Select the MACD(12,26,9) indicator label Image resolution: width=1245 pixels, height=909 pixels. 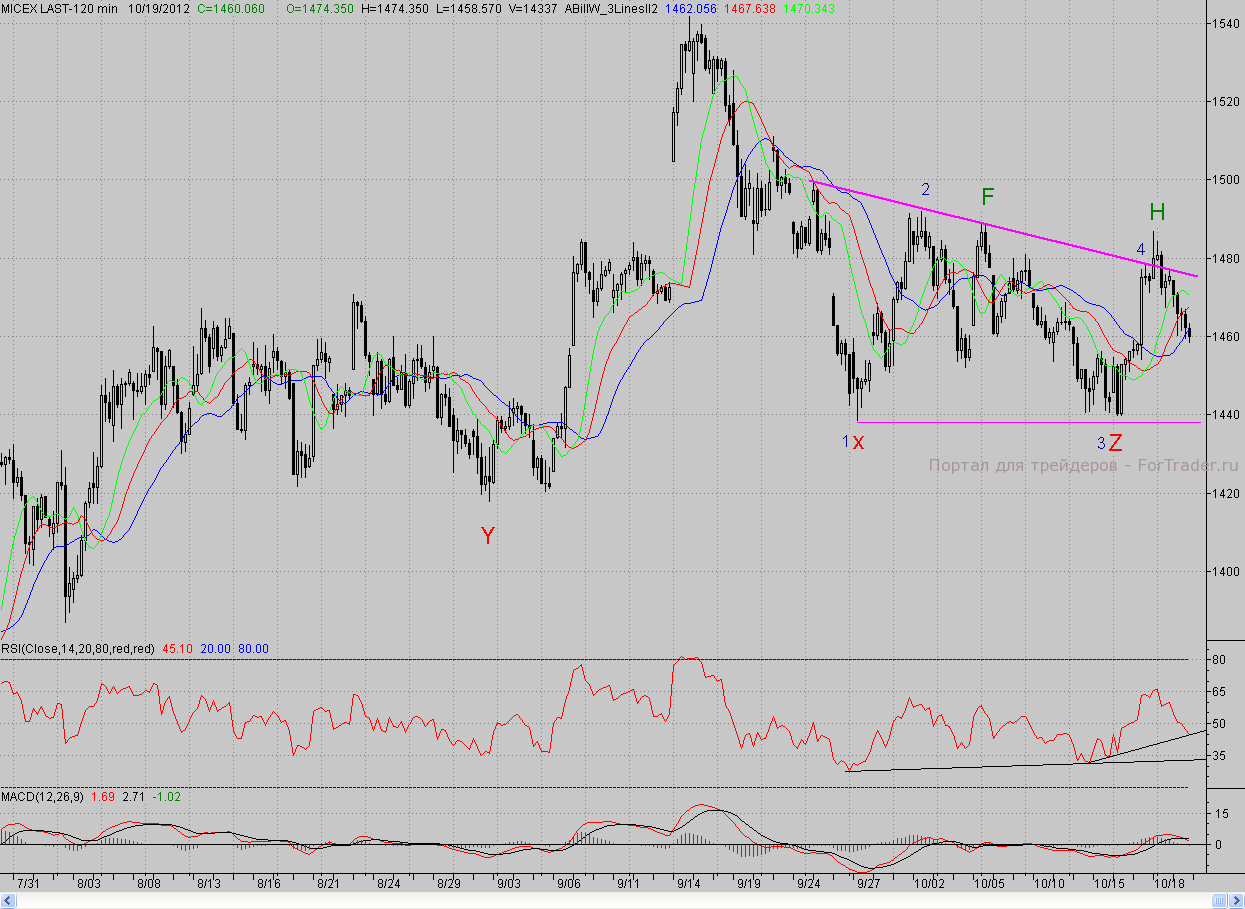pyautogui.click(x=43, y=796)
